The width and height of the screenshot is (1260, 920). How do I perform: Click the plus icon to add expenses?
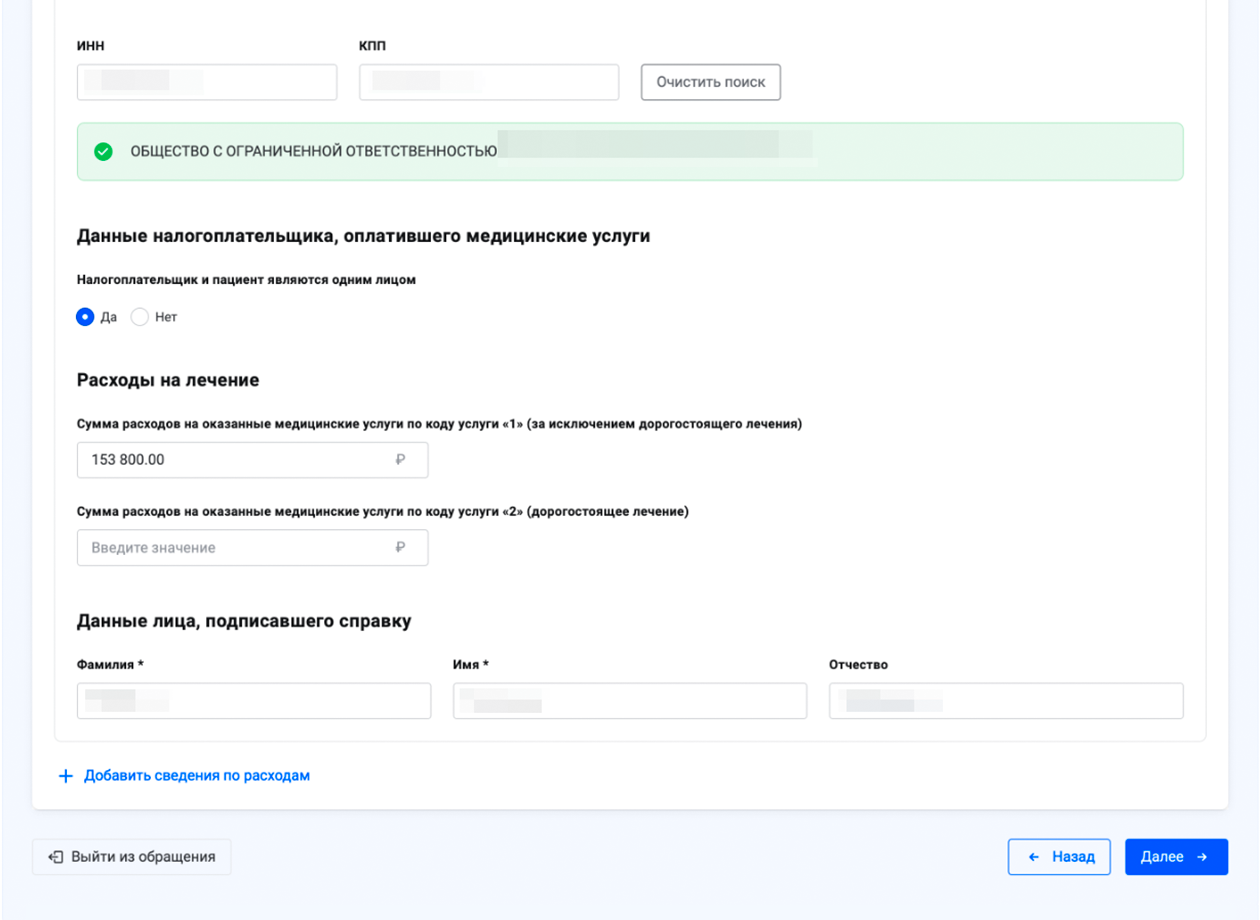pyautogui.click(x=66, y=776)
